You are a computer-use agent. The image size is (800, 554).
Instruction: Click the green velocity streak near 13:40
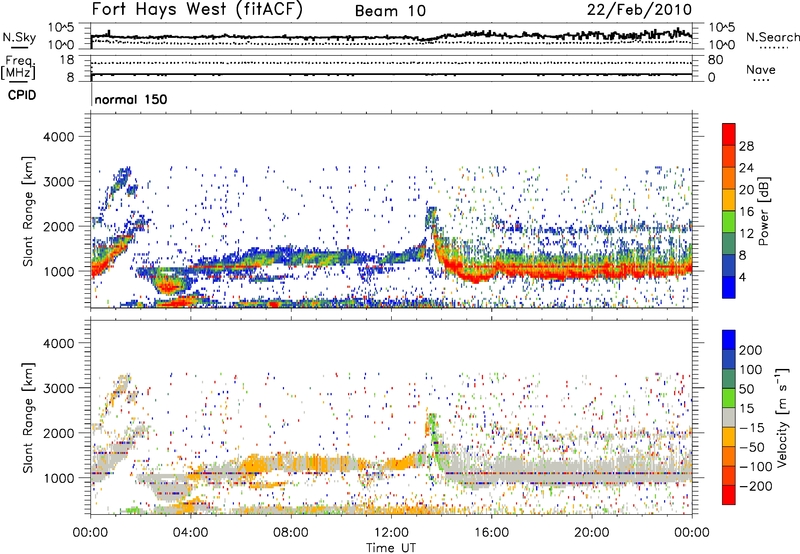435,439
